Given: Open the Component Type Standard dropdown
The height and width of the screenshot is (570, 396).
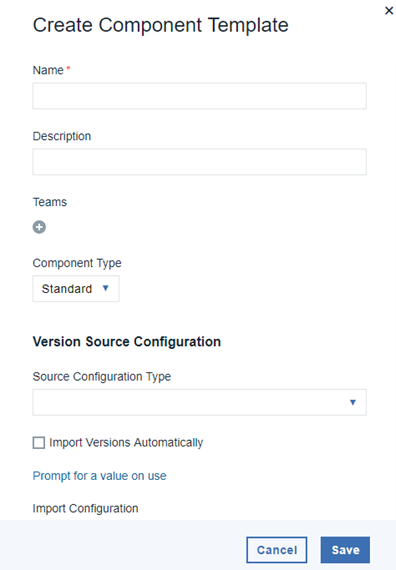Looking at the screenshot, I should coord(76,289).
